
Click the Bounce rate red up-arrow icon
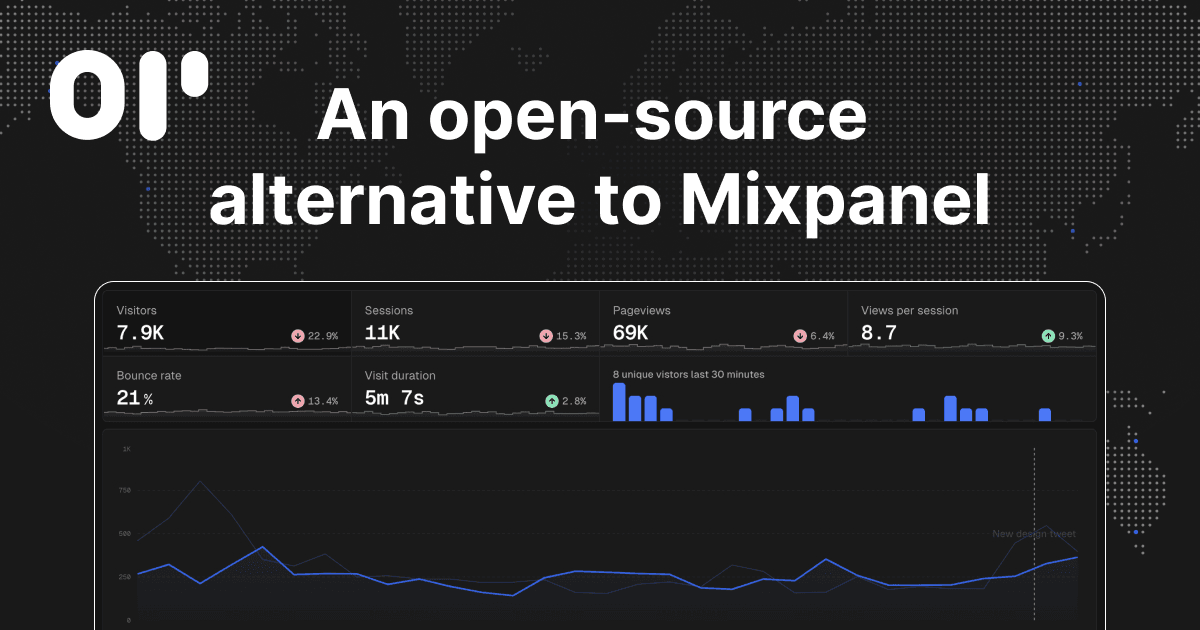pyautogui.click(x=297, y=401)
